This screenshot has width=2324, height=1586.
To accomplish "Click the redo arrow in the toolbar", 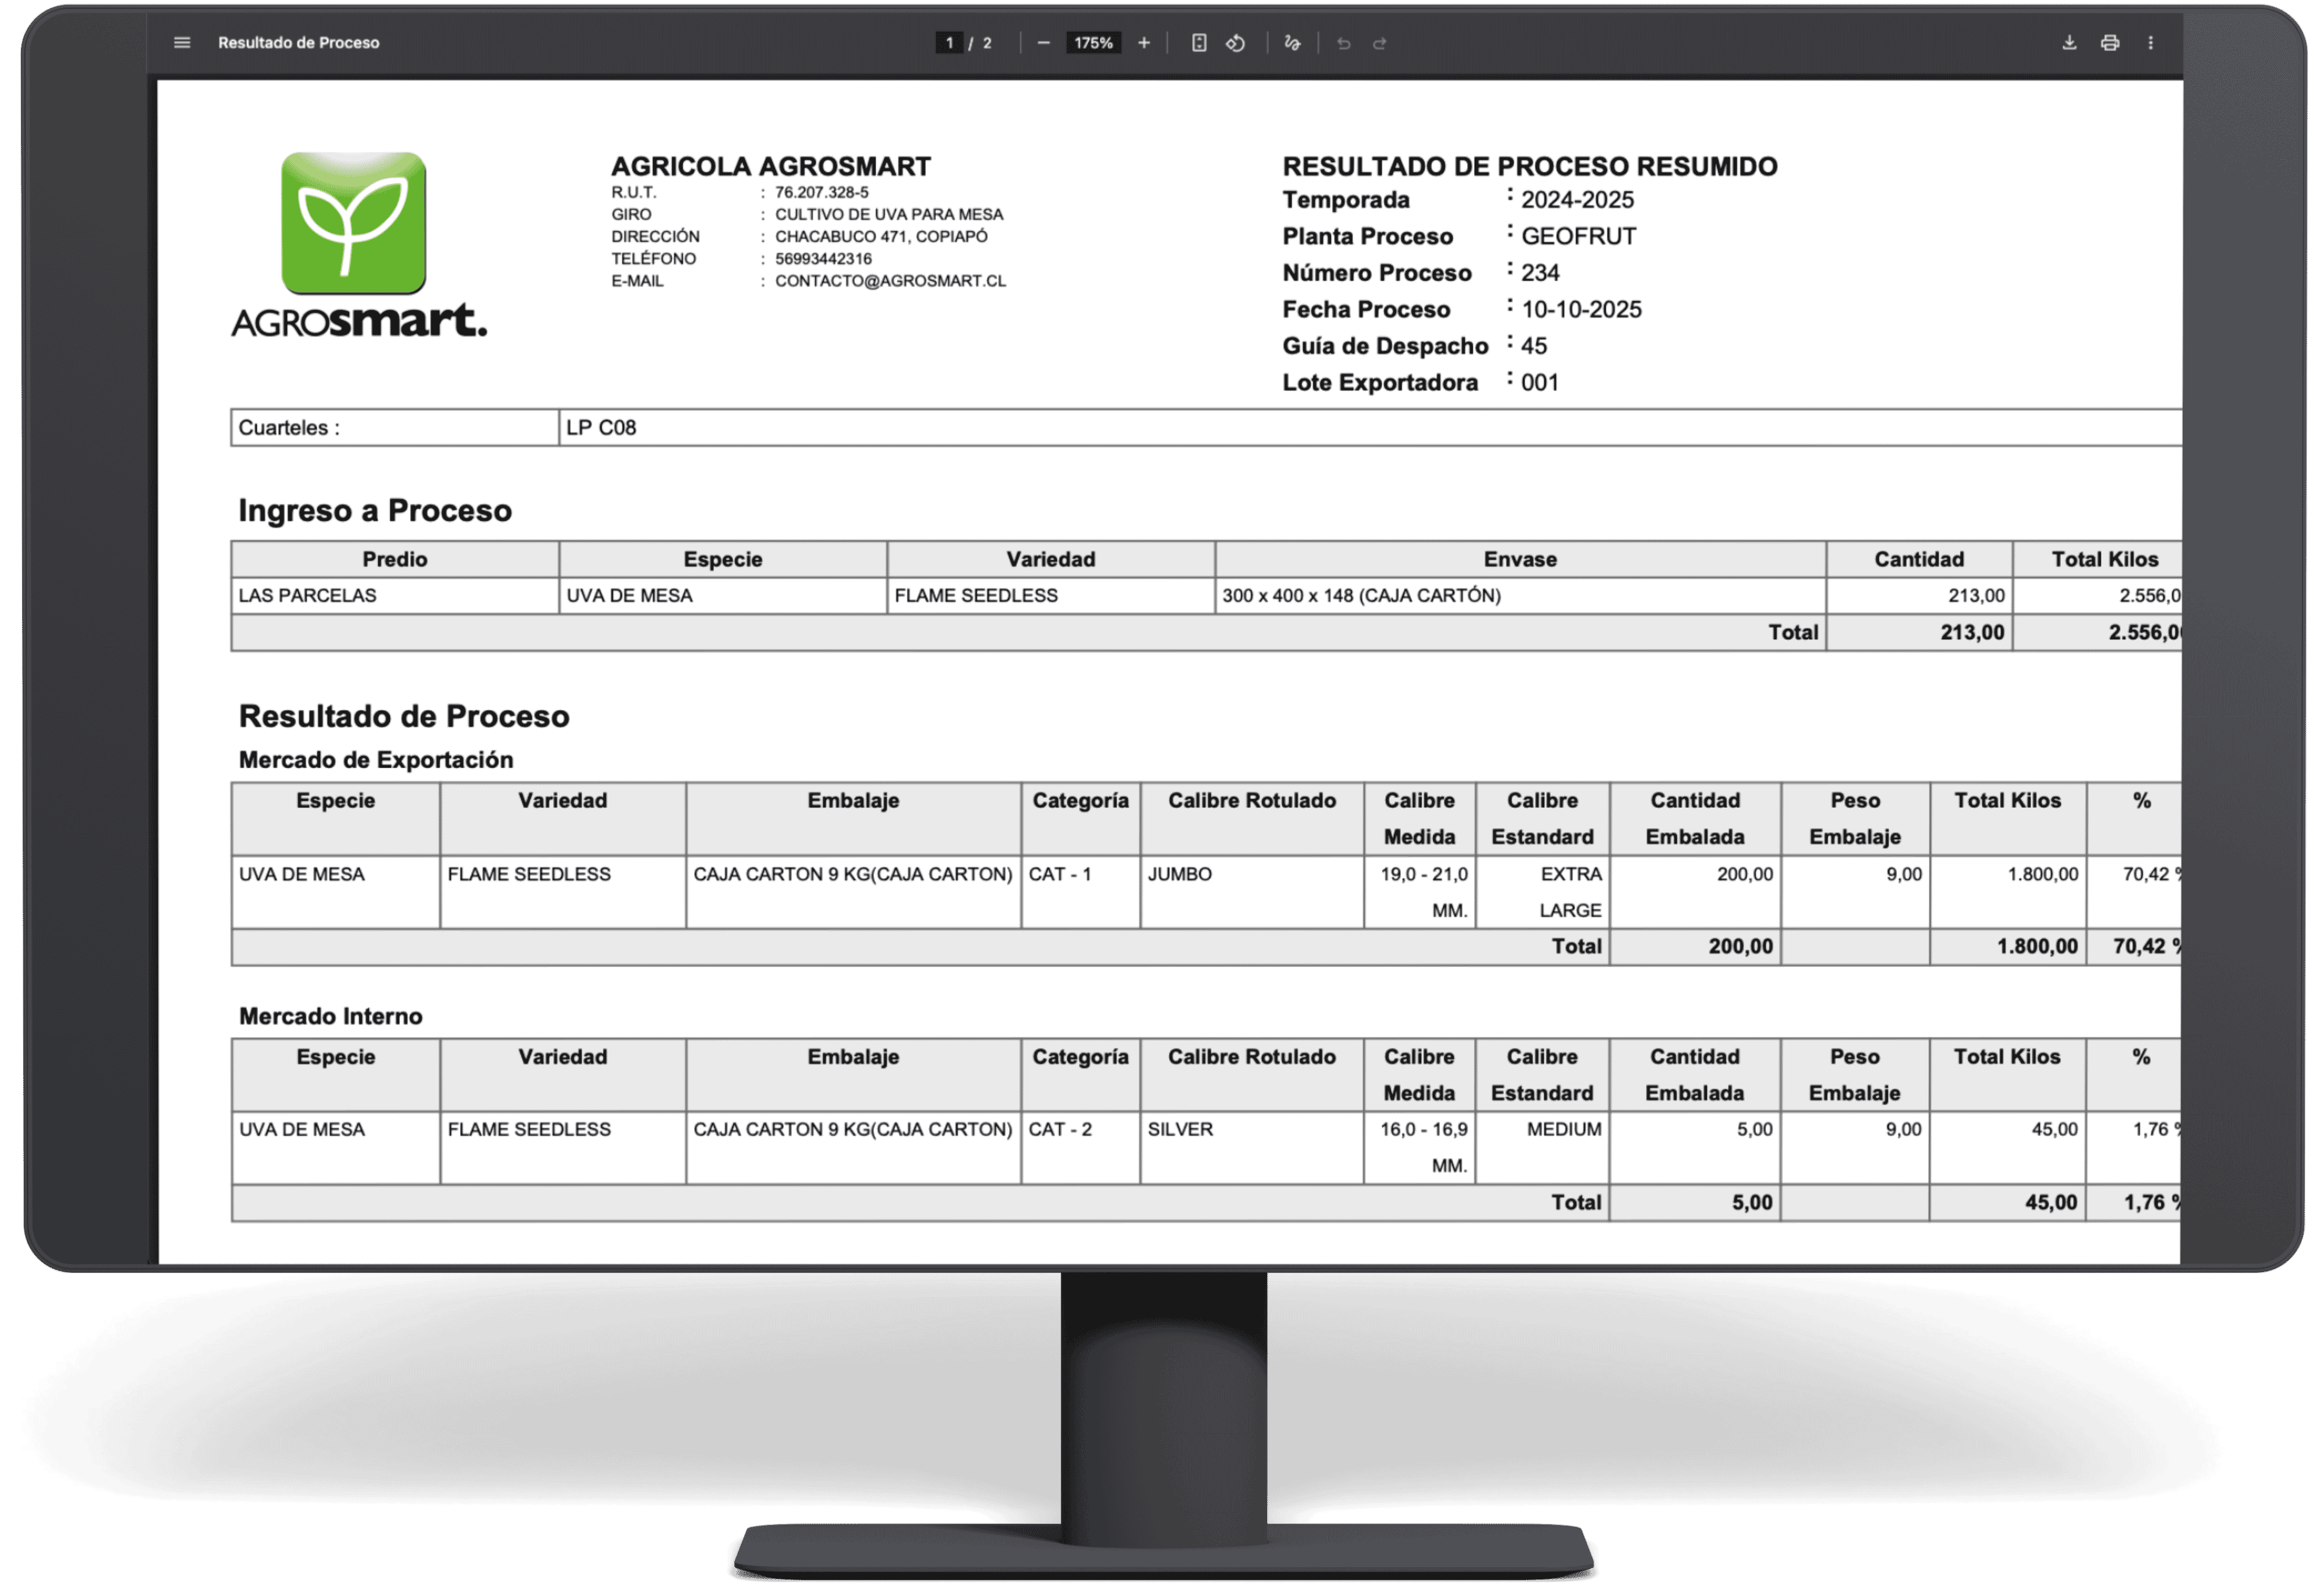I will 1380,43.
